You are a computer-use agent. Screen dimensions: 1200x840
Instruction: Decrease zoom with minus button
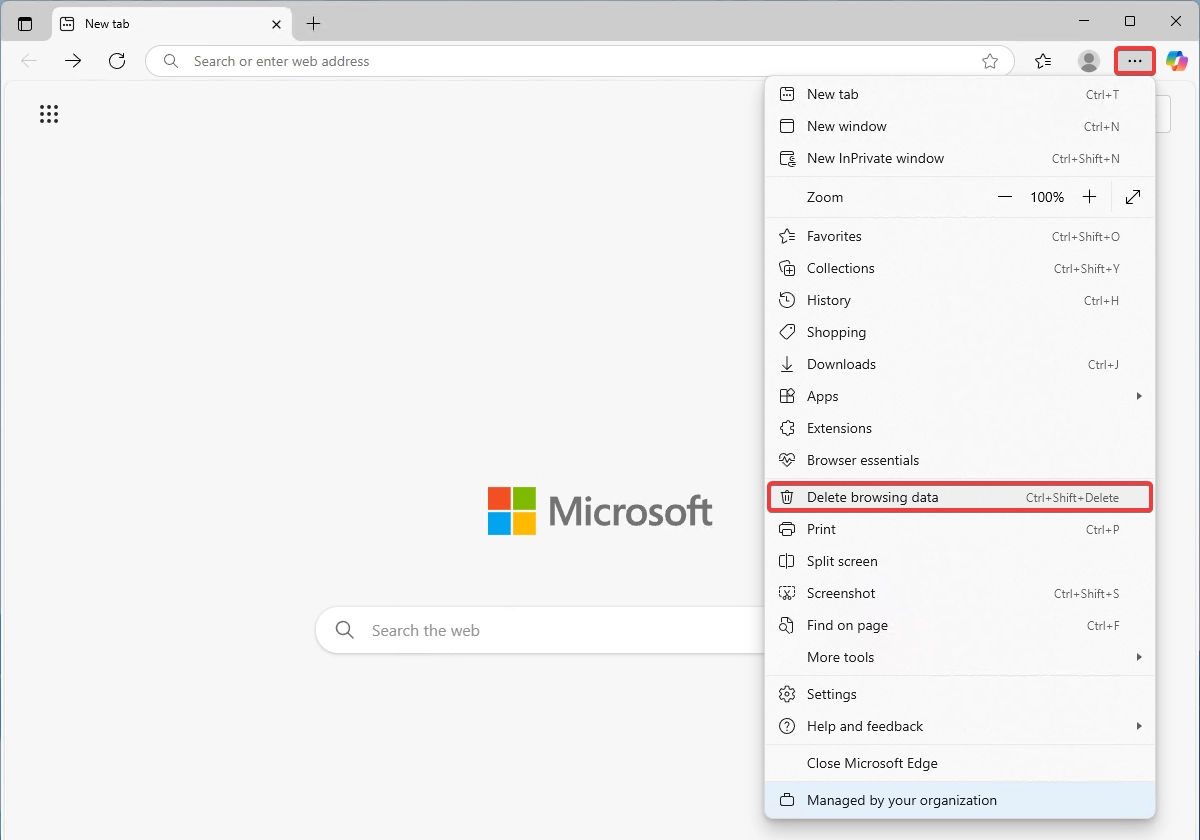point(1005,197)
